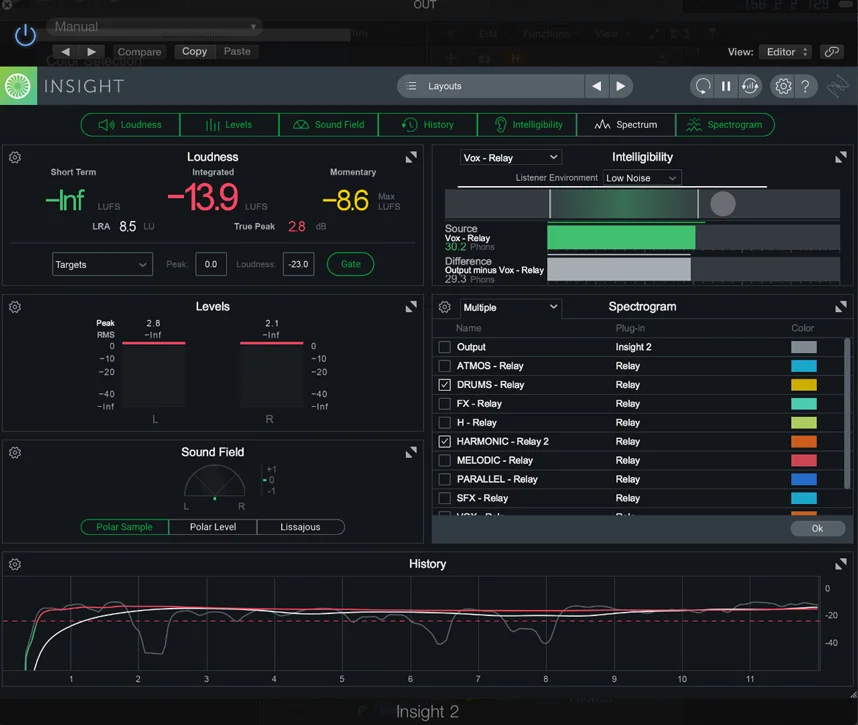The image size is (858, 725).
Task: Click the Paste button
Action: (x=237, y=51)
